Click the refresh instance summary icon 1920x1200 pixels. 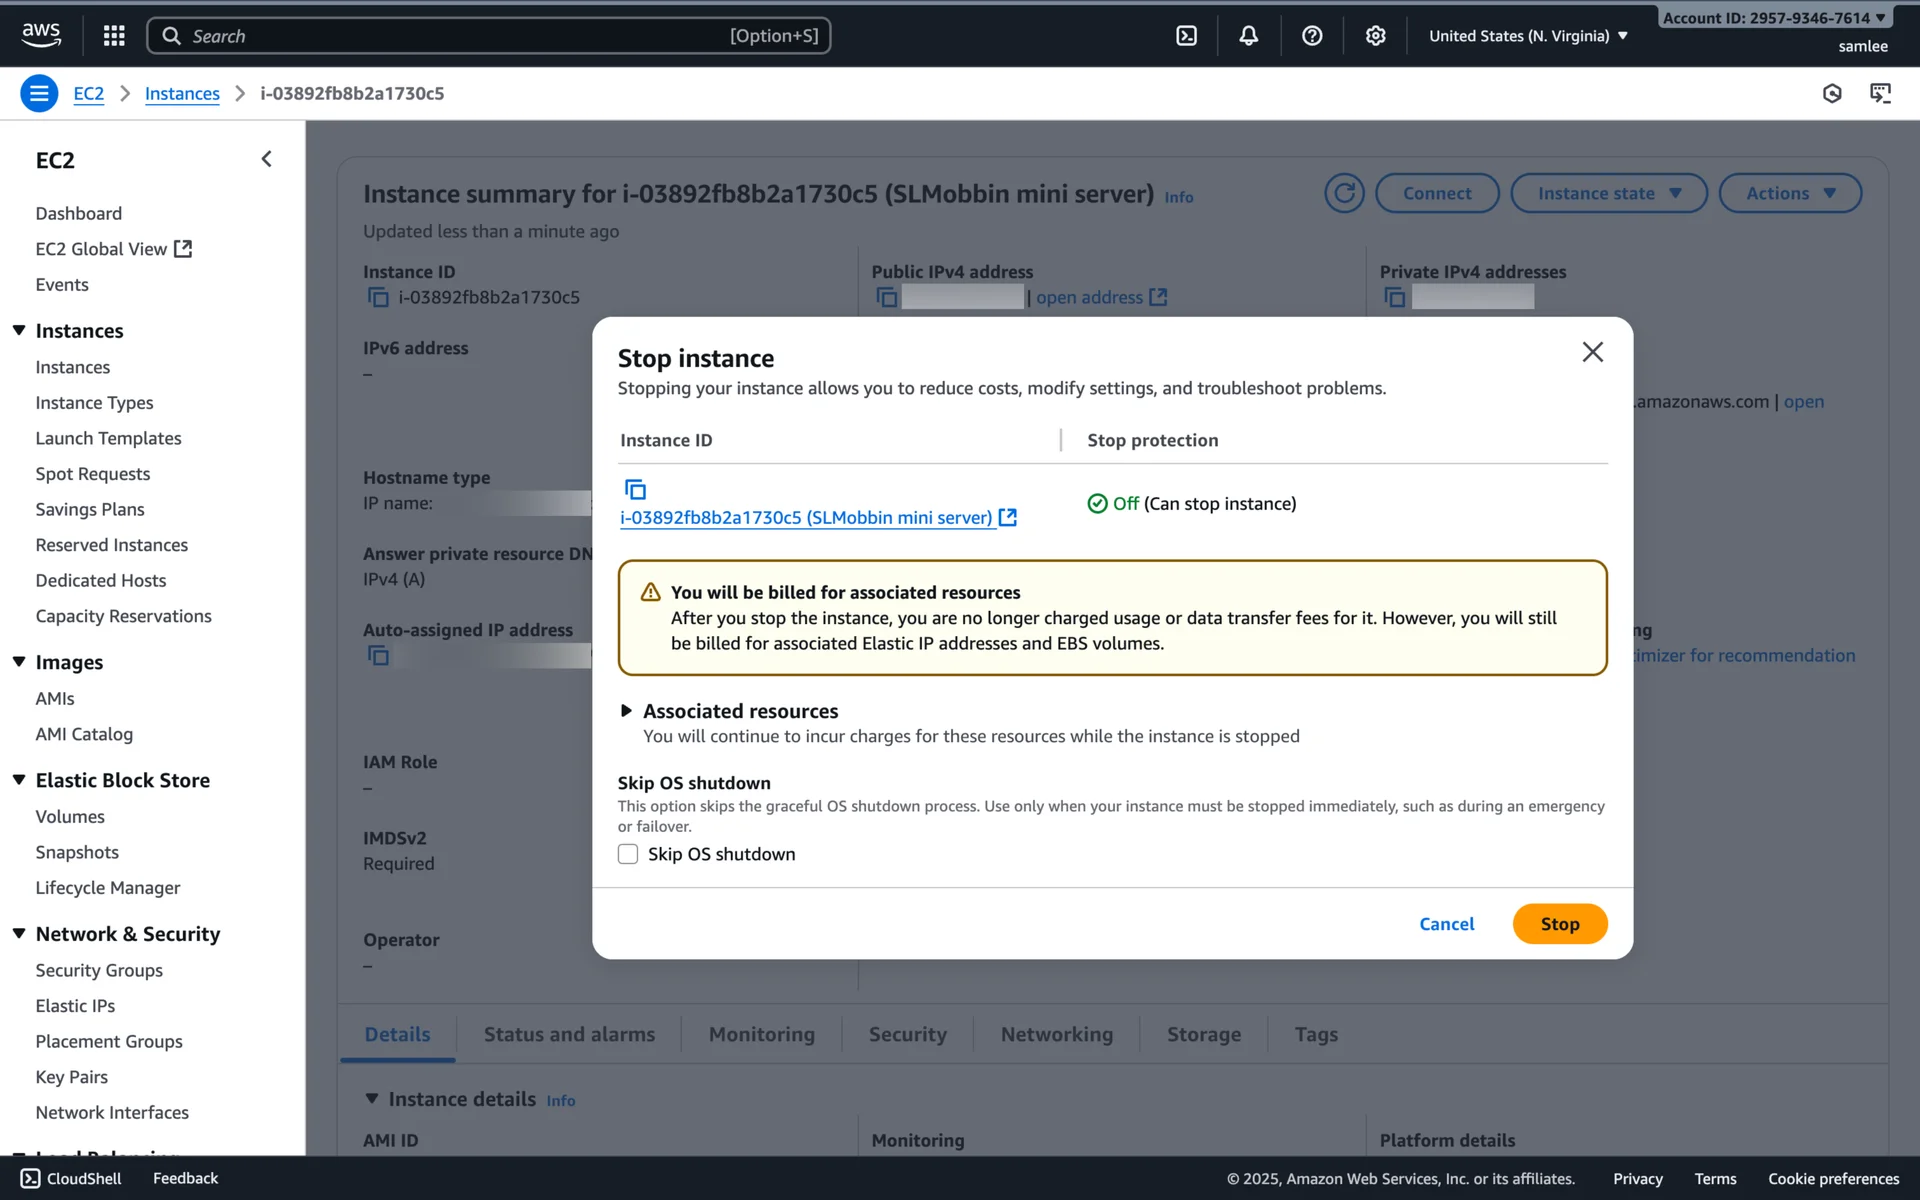[1344, 193]
